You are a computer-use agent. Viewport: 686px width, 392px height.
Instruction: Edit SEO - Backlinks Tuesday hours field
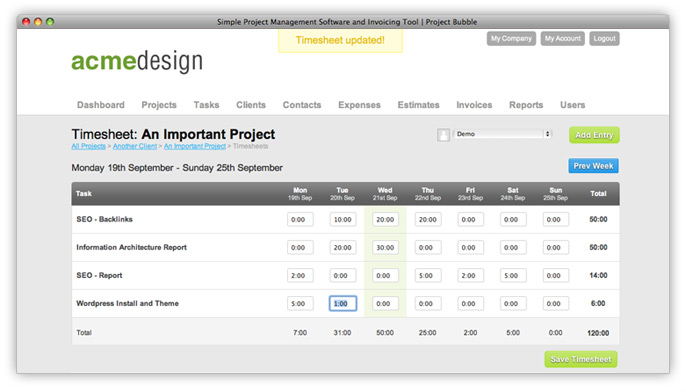click(343, 219)
